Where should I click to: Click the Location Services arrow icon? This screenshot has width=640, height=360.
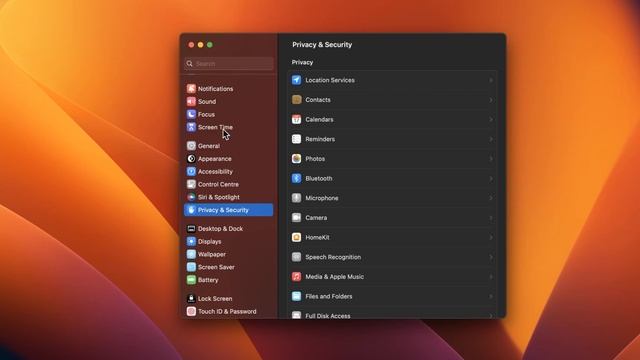[296, 80]
